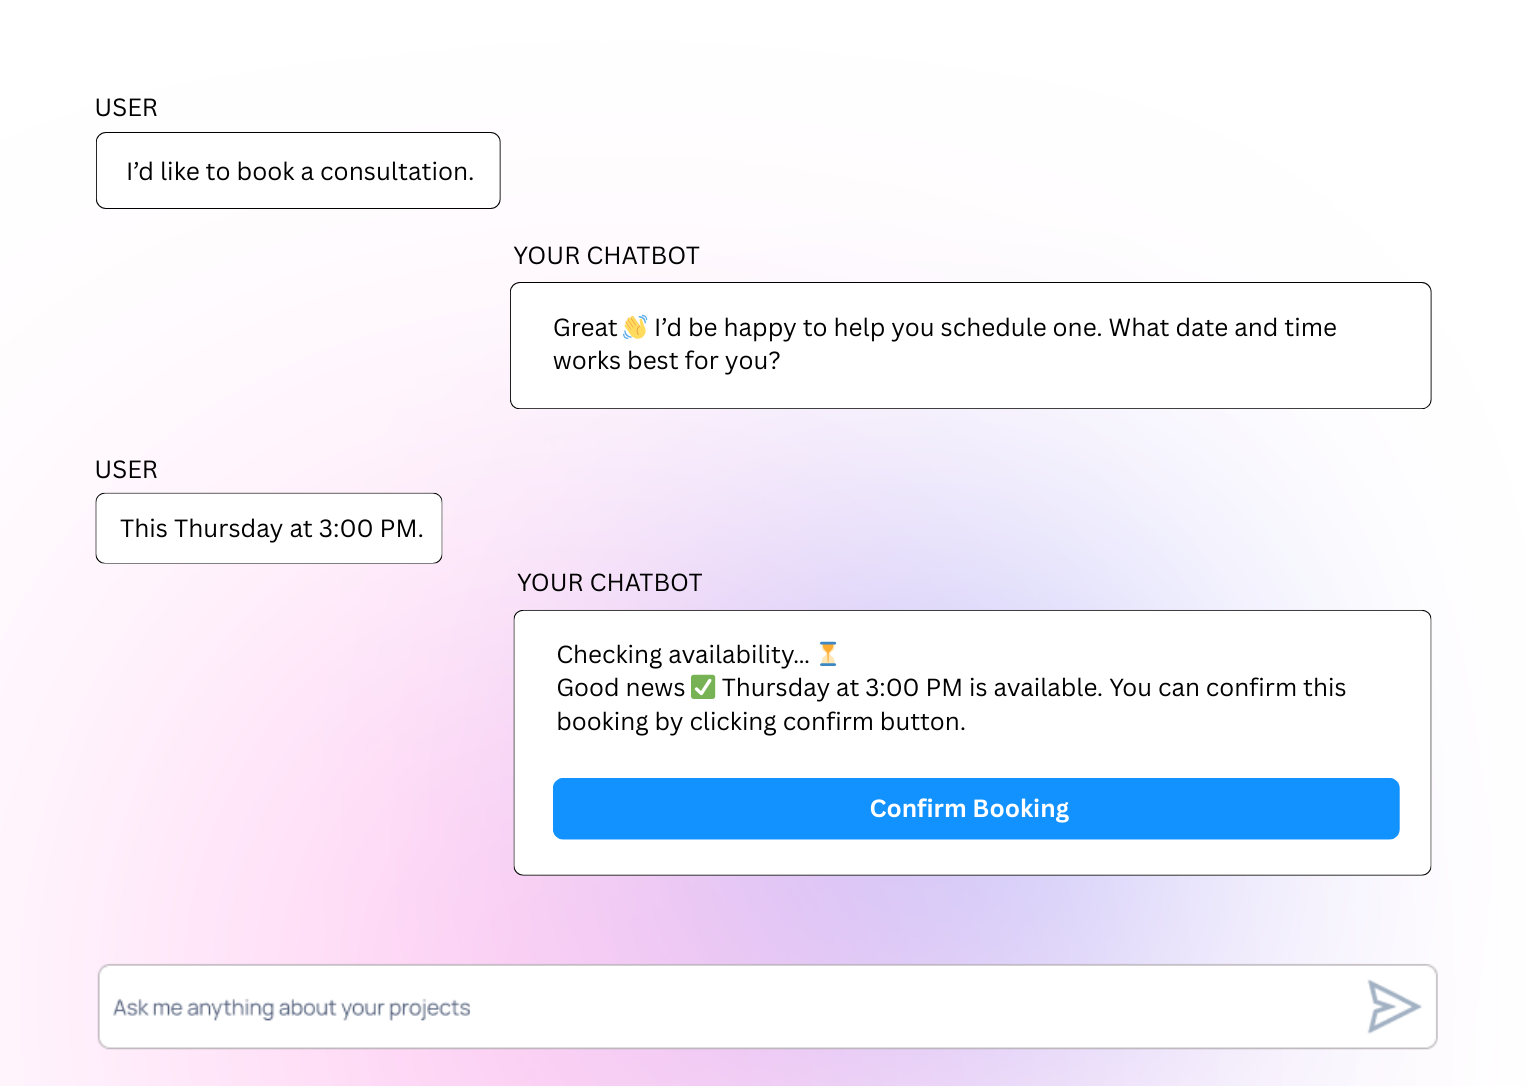The image size is (1526, 1086).
Task: Click the 'works best for you?' line
Action: coord(666,361)
